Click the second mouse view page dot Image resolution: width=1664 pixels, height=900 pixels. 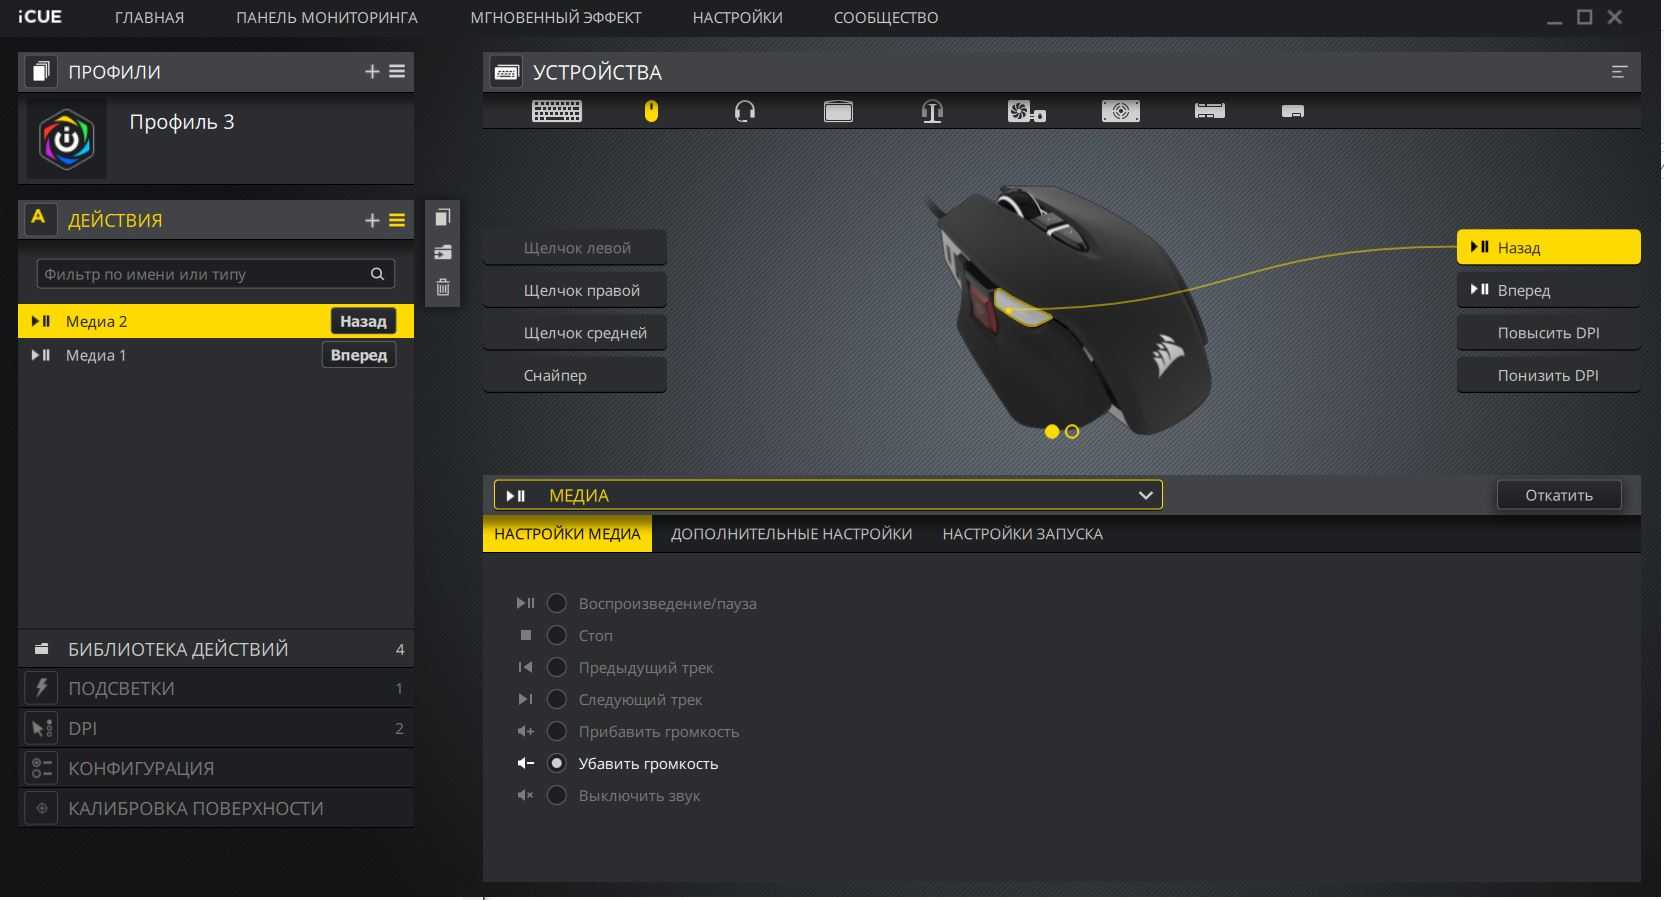click(x=1072, y=432)
